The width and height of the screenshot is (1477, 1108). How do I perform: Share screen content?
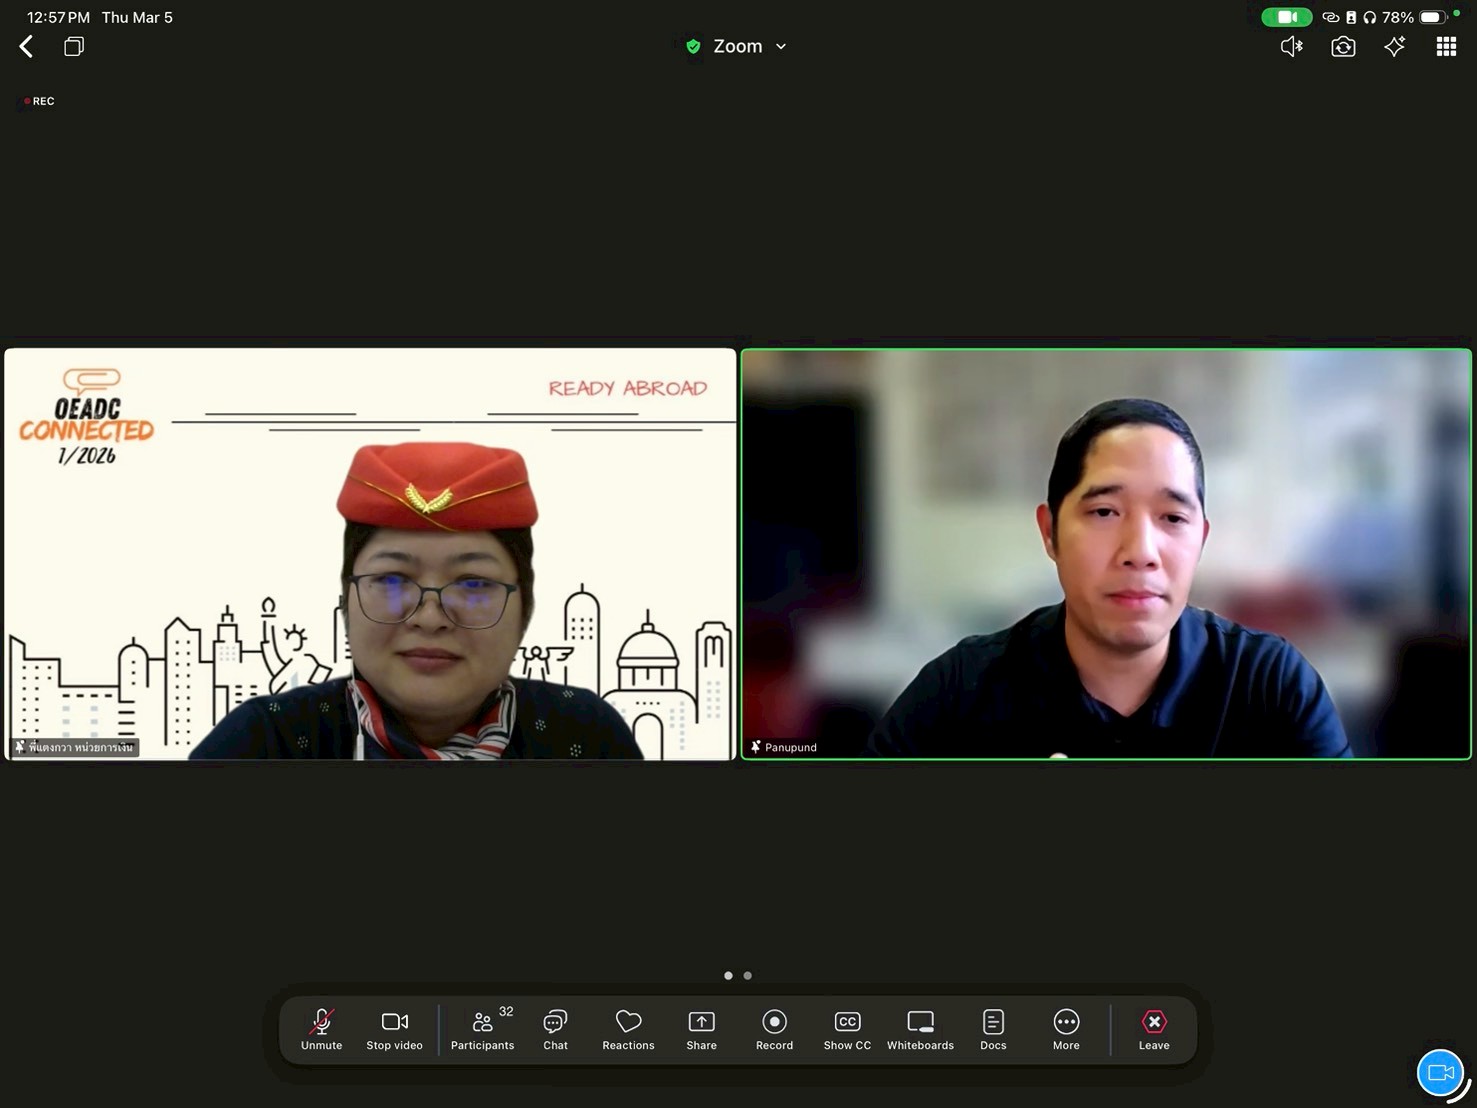point(701,1029)
